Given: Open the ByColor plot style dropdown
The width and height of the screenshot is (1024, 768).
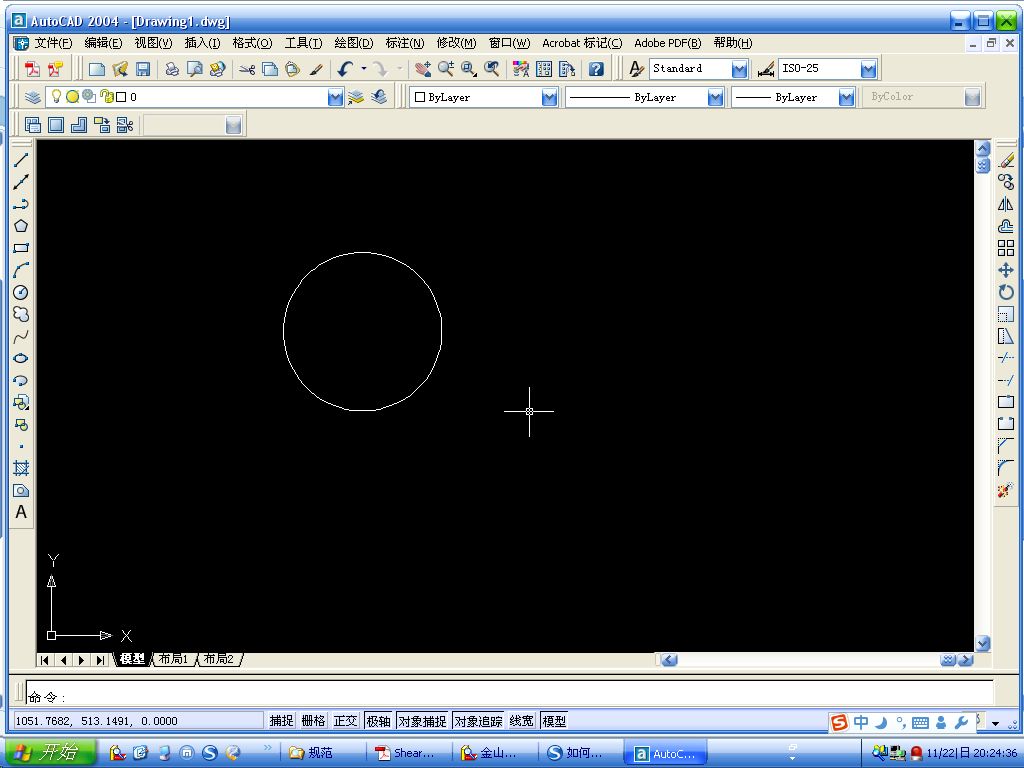Looking at the screenshot, I should [972, 97].
